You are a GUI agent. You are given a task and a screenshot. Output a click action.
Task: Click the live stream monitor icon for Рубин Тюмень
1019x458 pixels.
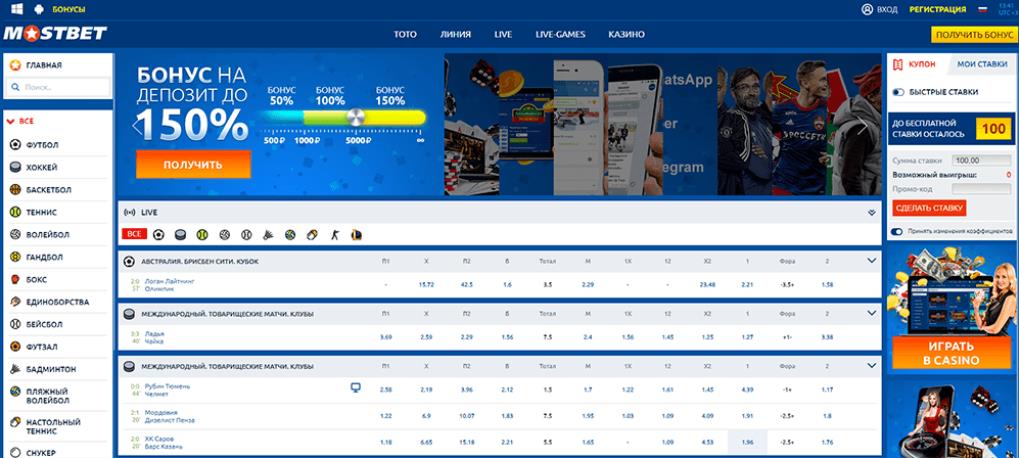pyautogui.click(x=355, y=387)
